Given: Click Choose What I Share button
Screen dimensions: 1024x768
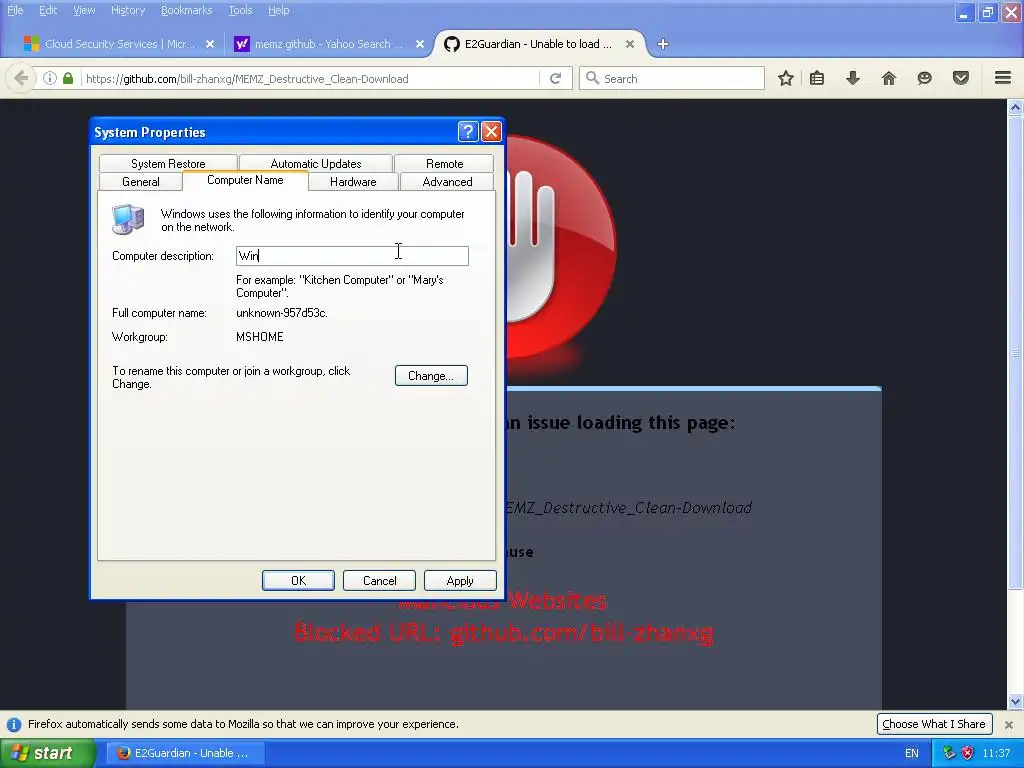Looking at the screenshot, I should (934, 724).
